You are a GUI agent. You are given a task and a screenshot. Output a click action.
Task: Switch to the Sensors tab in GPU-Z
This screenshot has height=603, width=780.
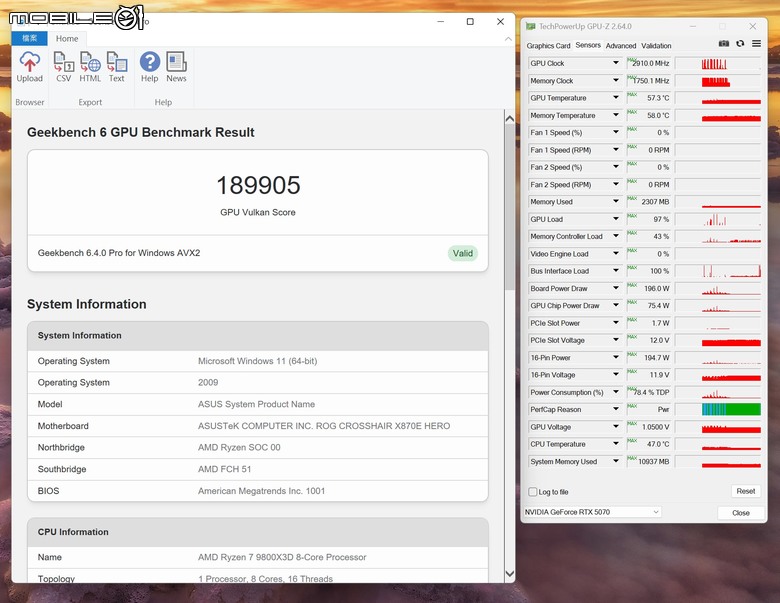tap(588, 45)
